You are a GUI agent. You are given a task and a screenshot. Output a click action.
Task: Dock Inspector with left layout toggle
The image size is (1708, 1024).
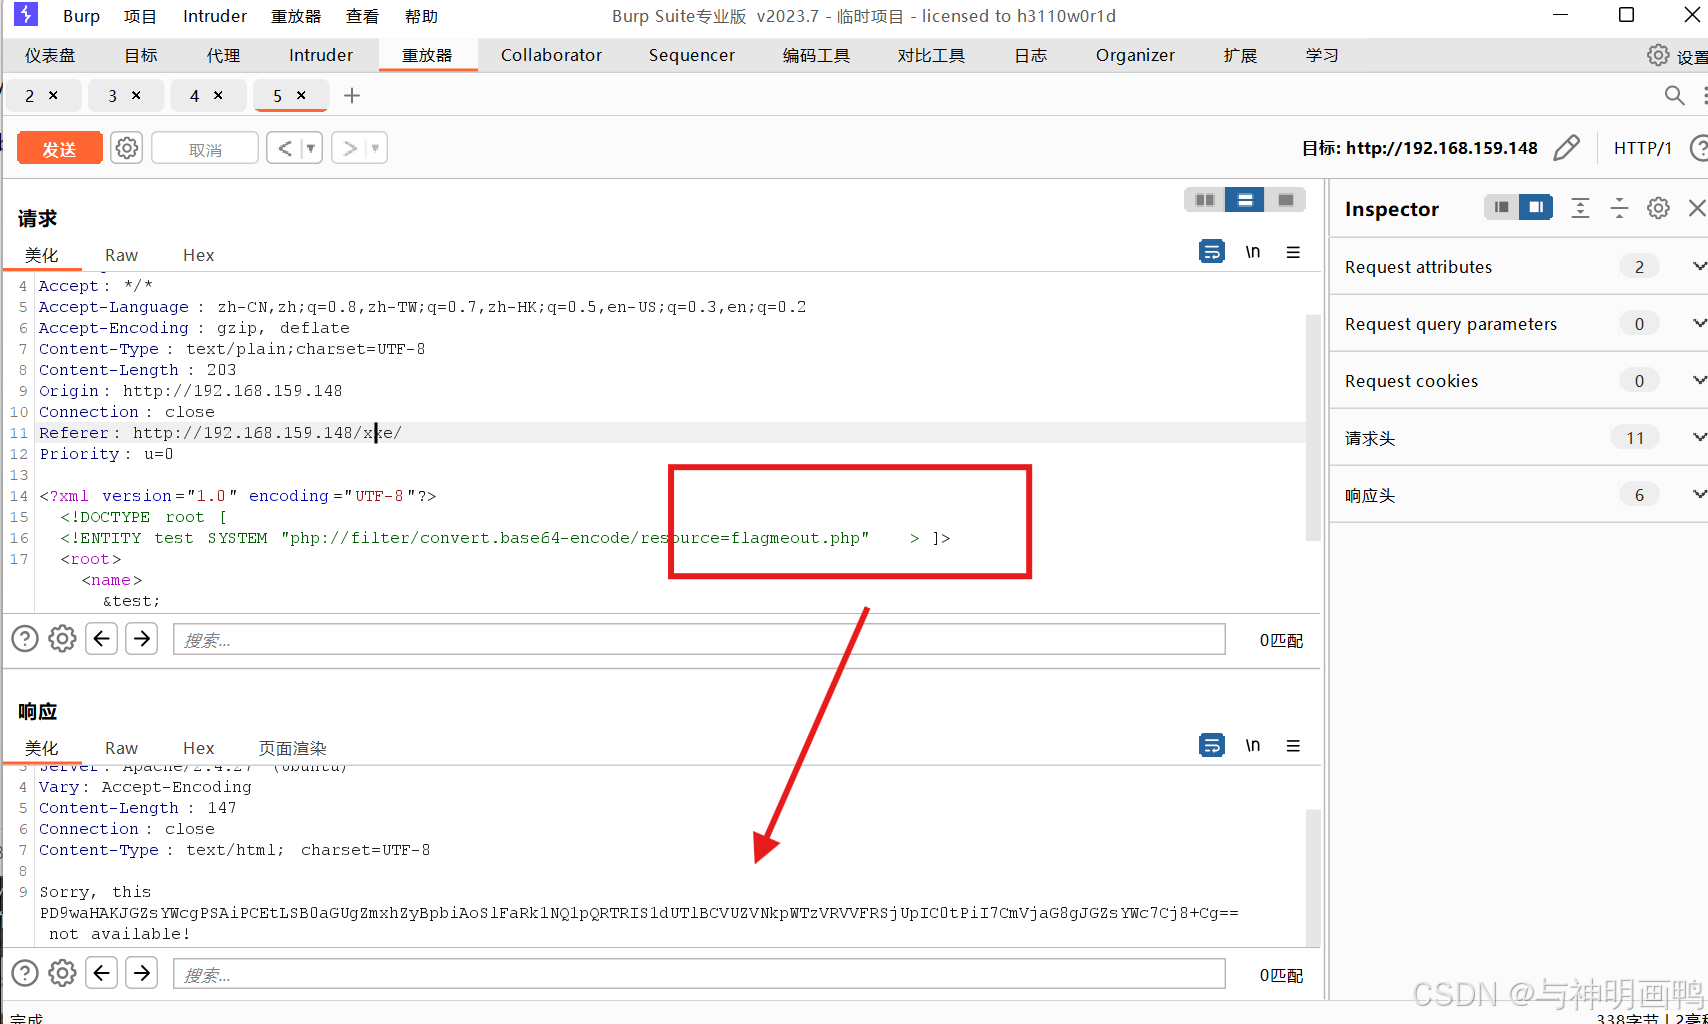[1501, 207]
